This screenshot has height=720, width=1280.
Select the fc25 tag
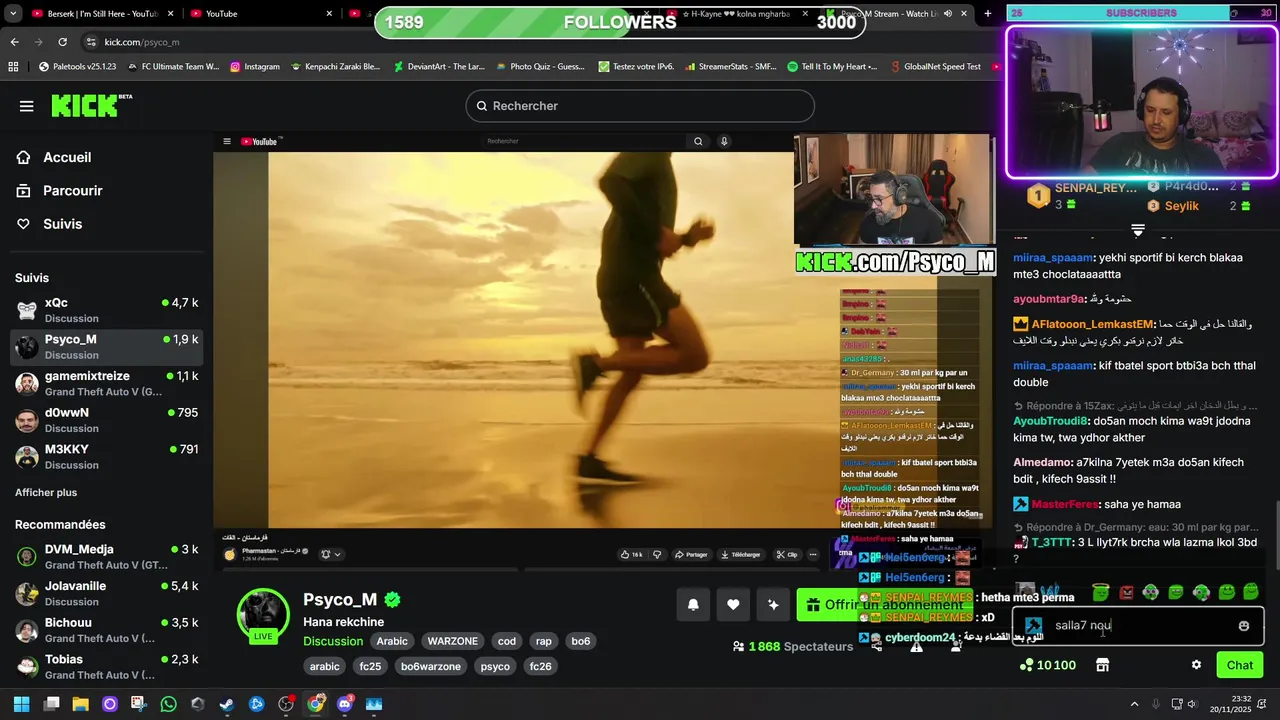pos(370,666)
